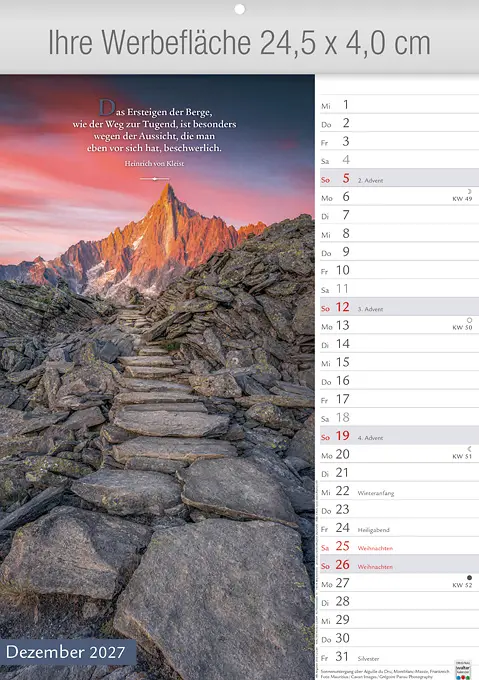Select date 21 on the Di row

tap(342, 472)
